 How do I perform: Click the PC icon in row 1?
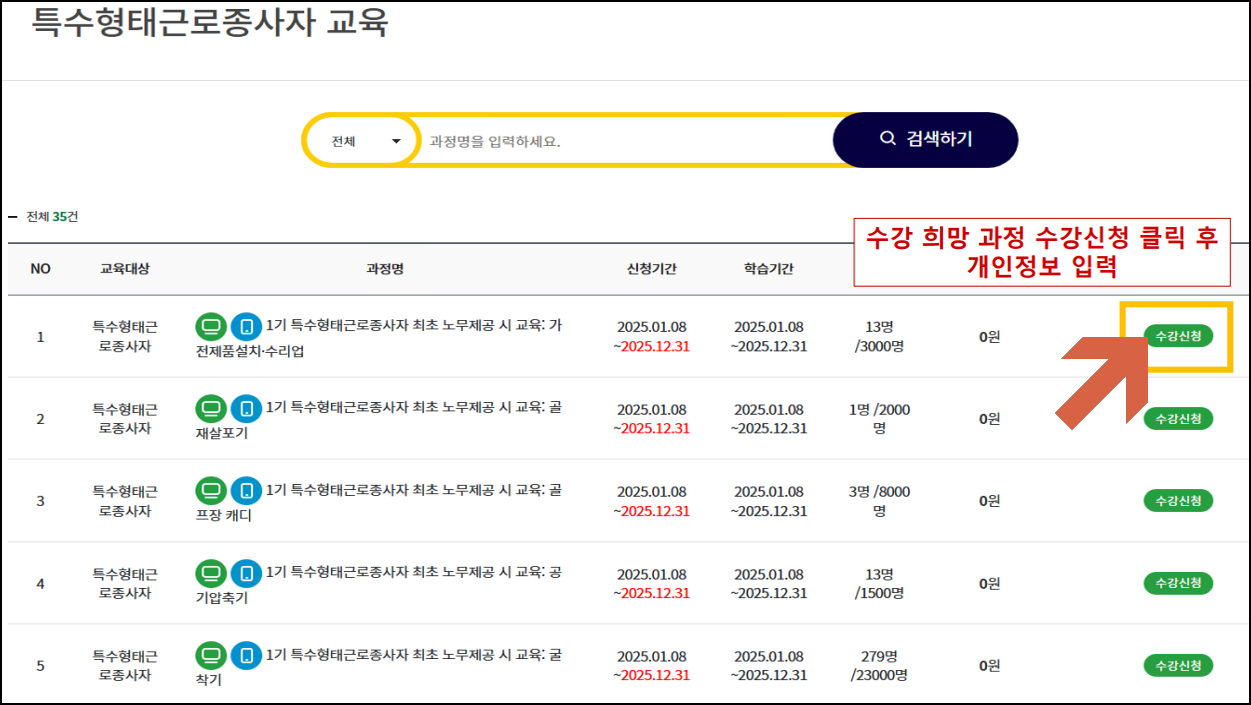tap(211, 327)
